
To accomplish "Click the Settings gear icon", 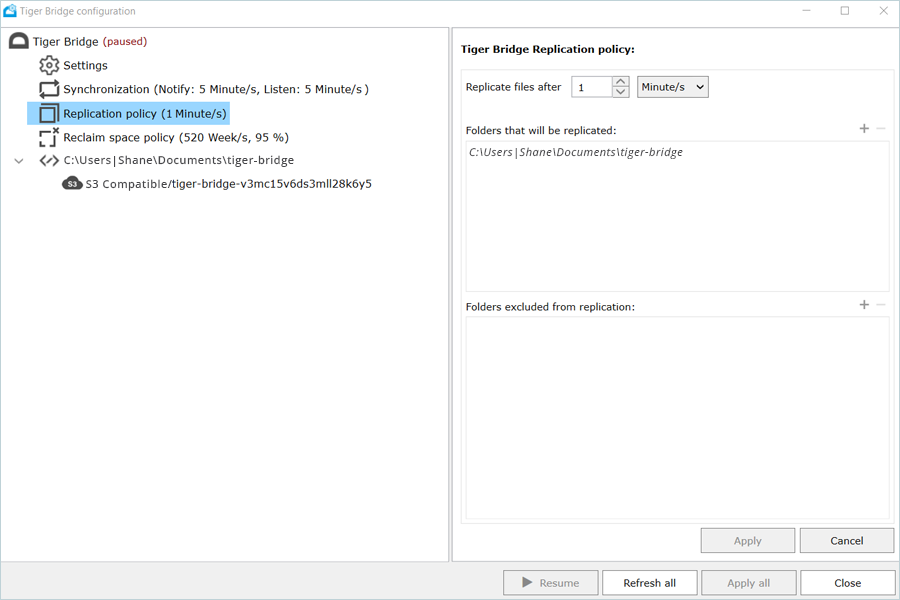I will pyautogui.click(x=49, y=65).
